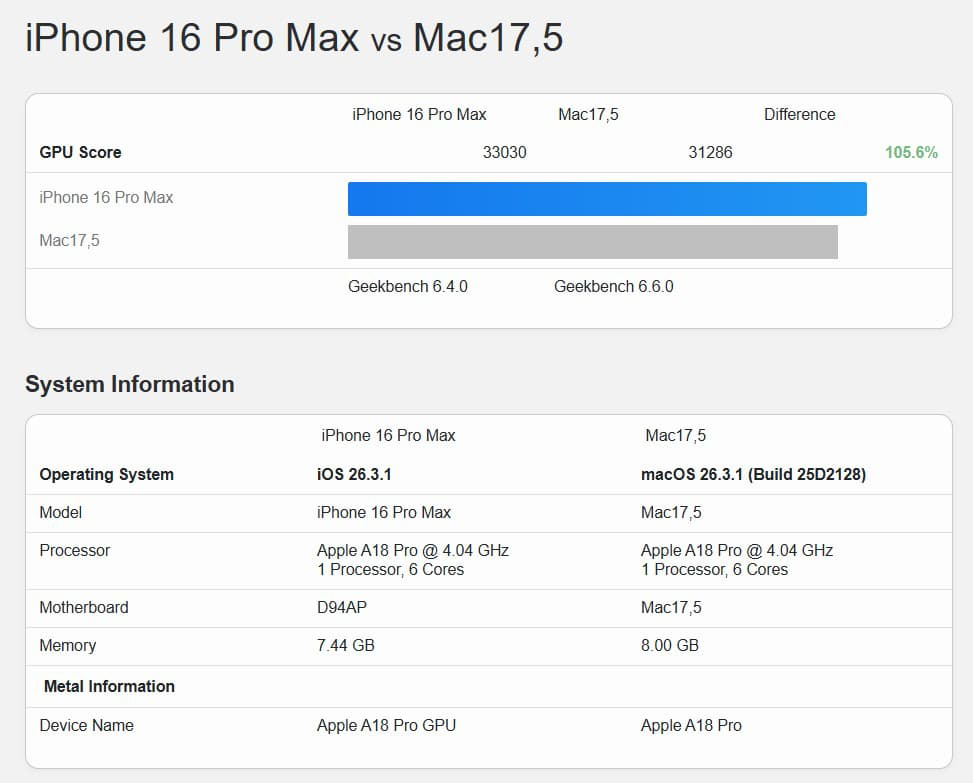Click the System Information section heading

click(130, 384)
